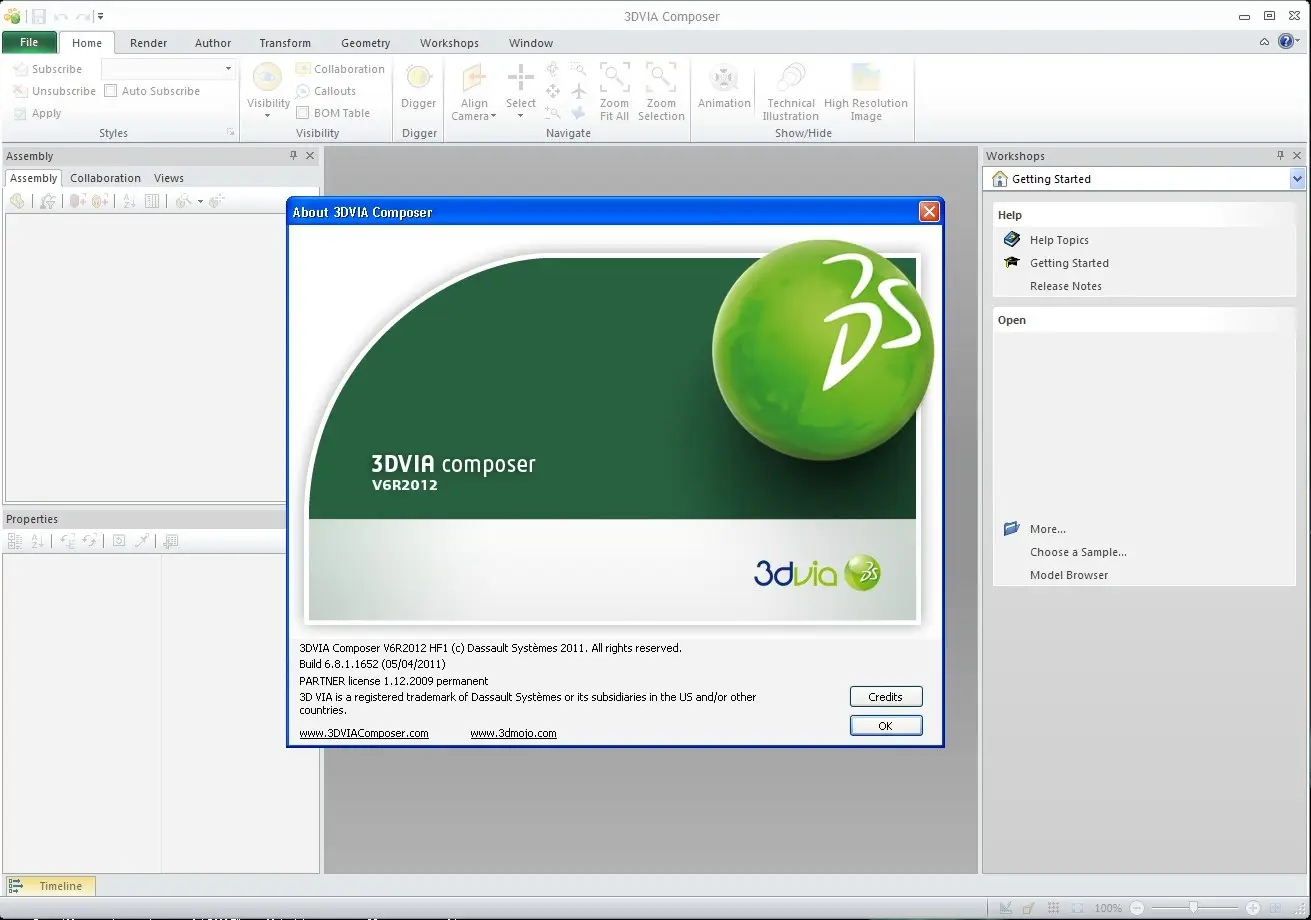The image size is (1311, 920).
Task: Click the Subscribe style icon
Action: [20, 69]
